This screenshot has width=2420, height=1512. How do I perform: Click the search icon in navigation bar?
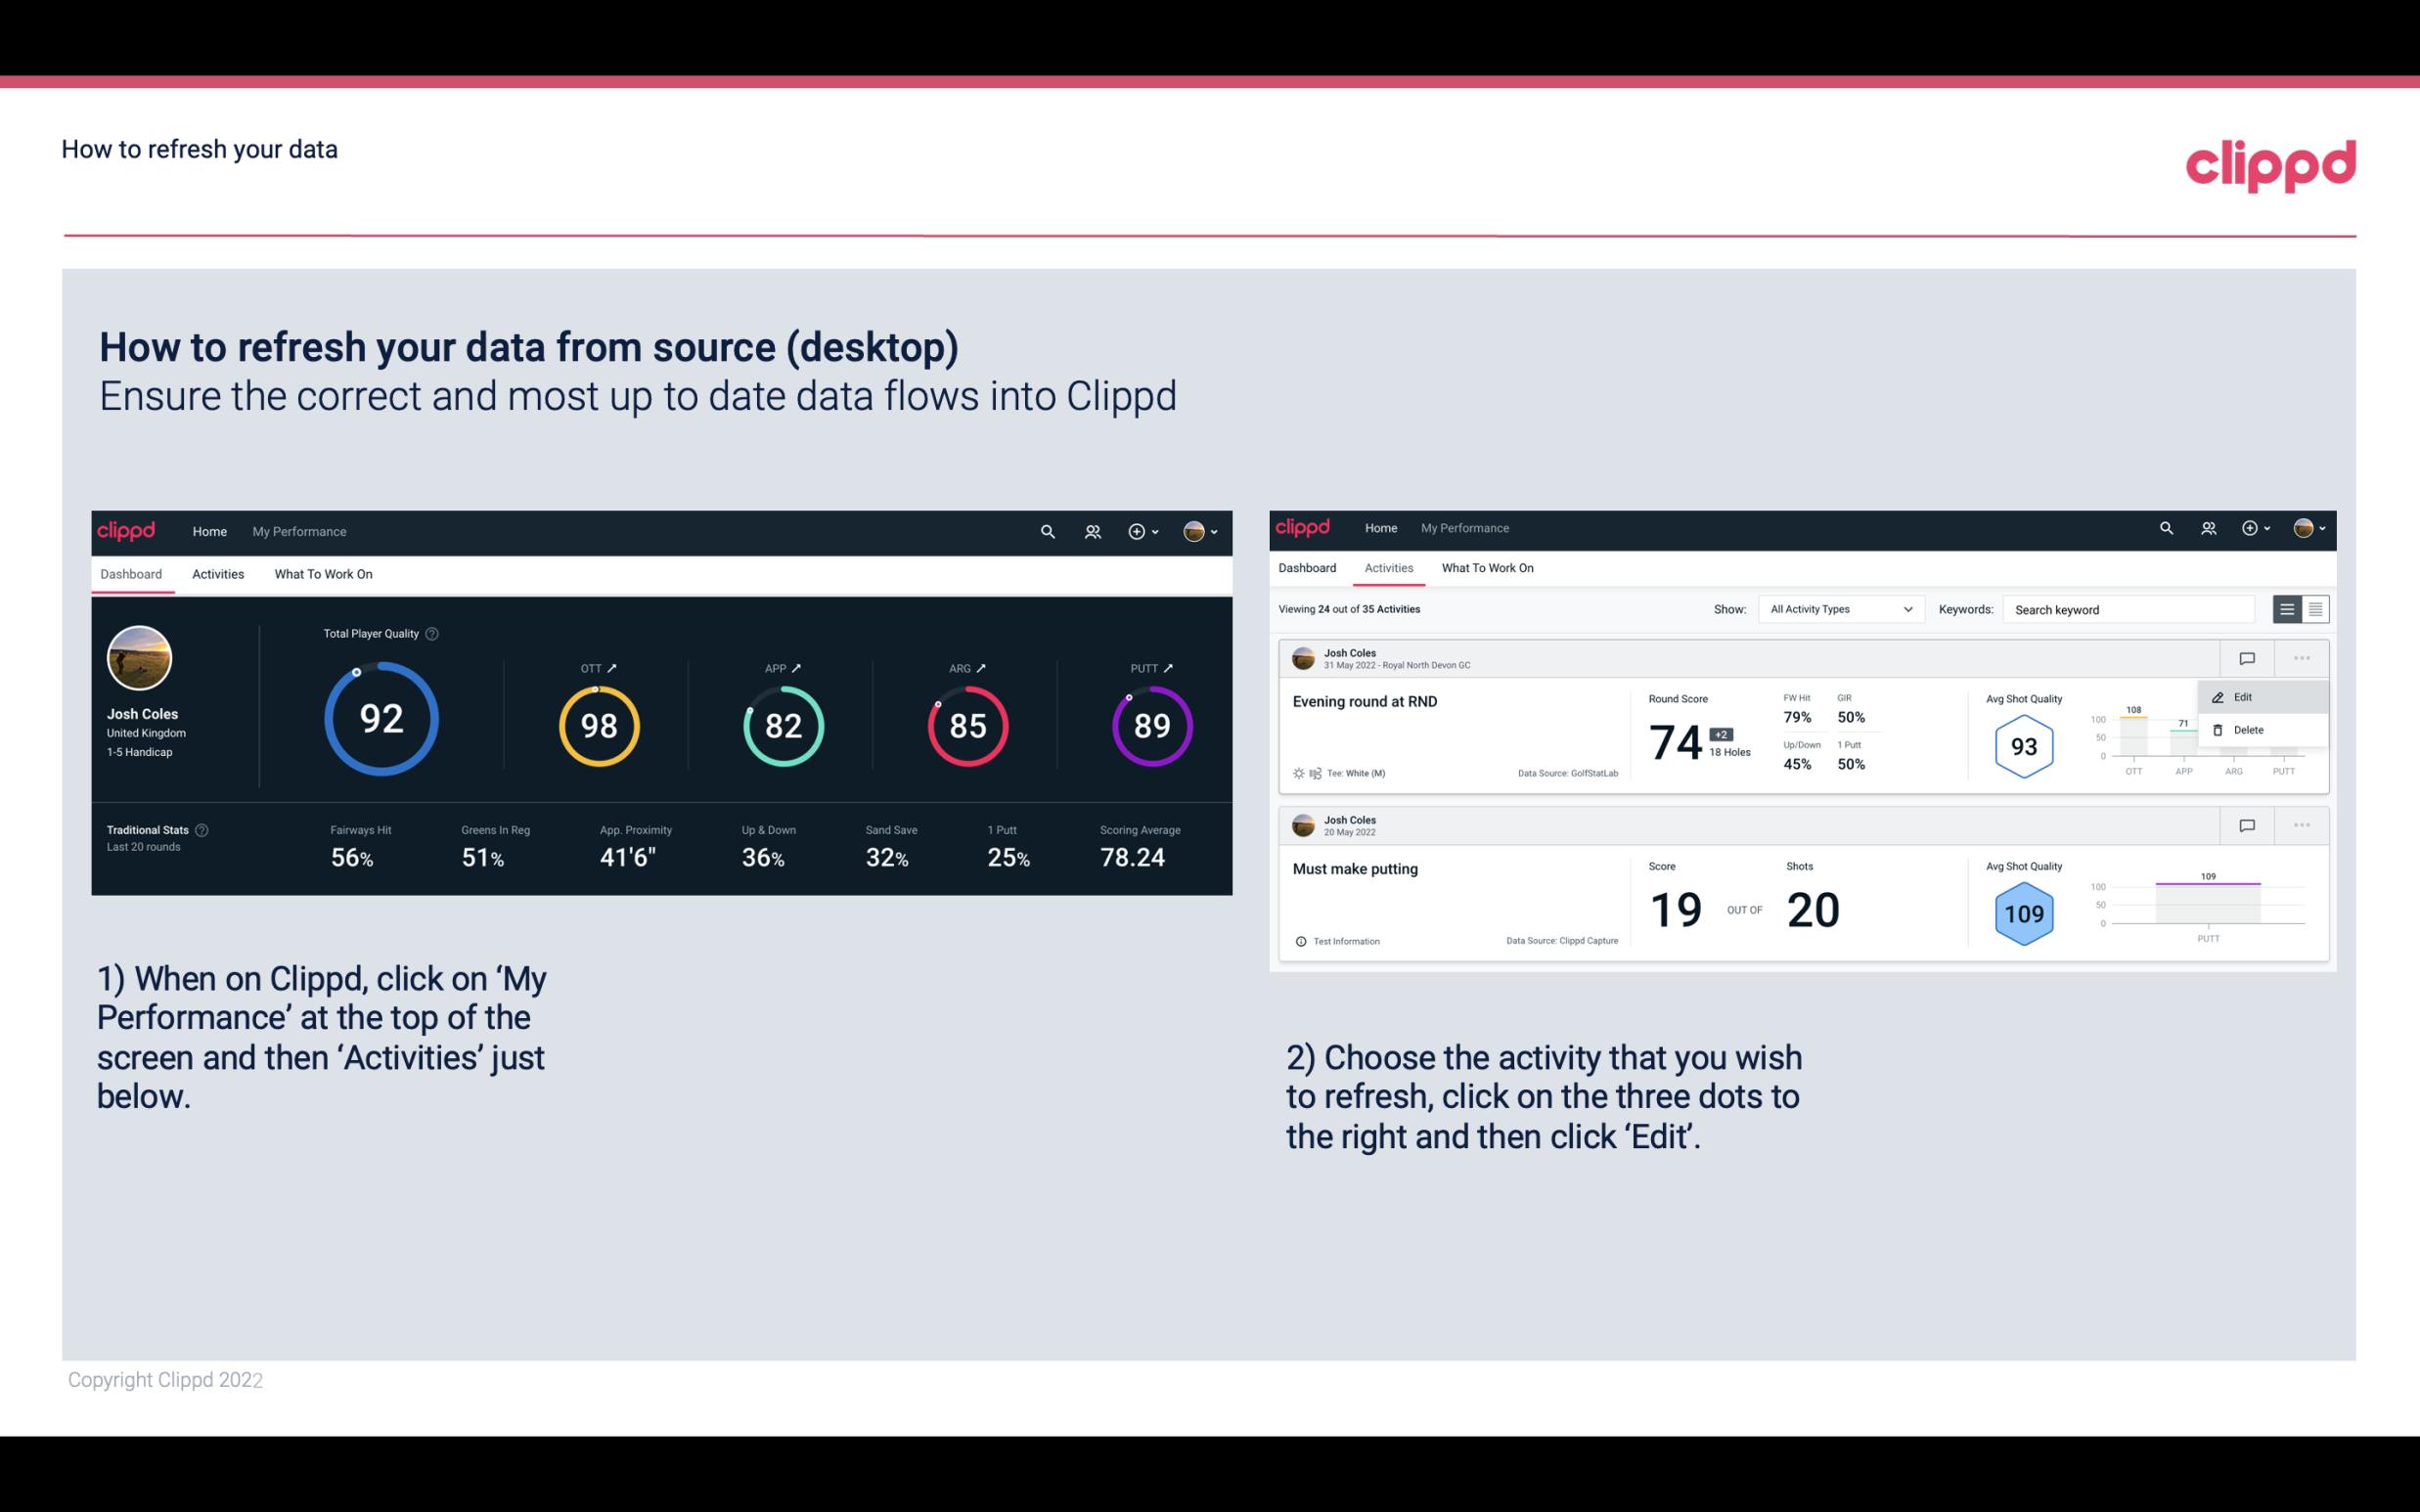(x=1047, y=531)
